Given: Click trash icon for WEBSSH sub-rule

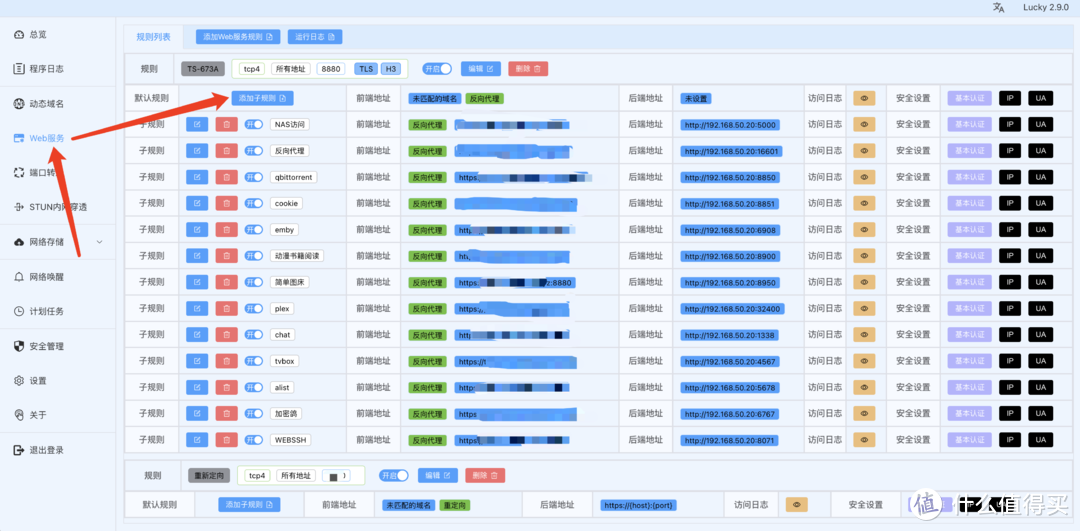Looking at the screenshot, I should [x=227, y=440].
